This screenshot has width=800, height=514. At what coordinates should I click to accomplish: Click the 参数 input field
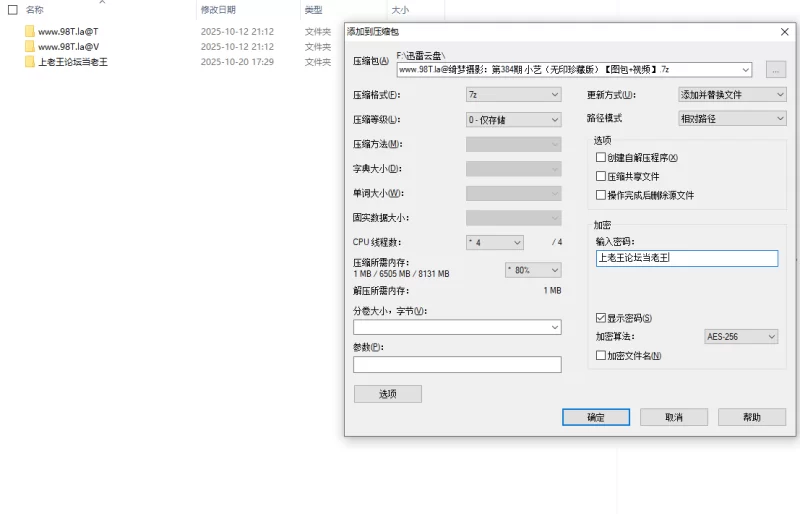click(x=457, y=365)
